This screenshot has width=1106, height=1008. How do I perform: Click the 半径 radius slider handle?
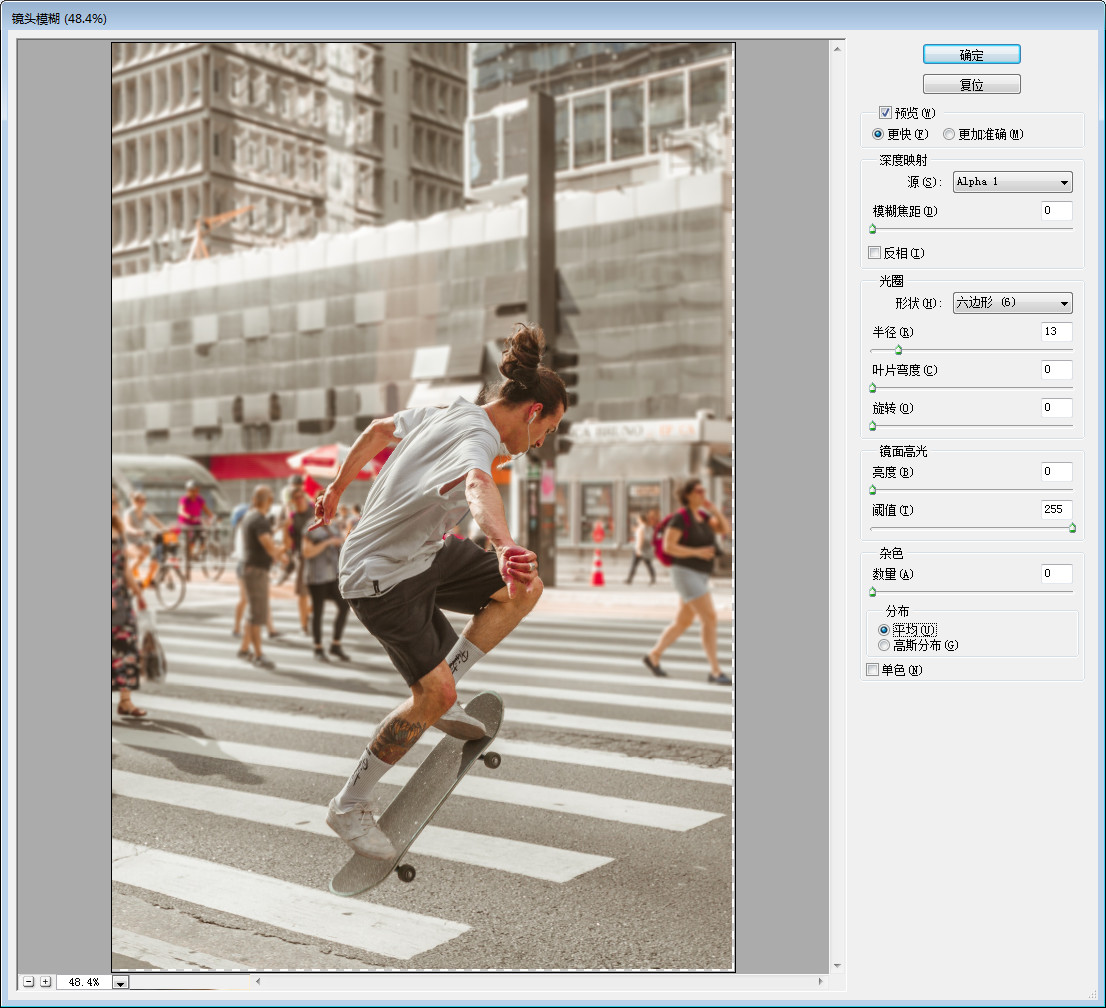pyautogui.click(x=898, y=350)
